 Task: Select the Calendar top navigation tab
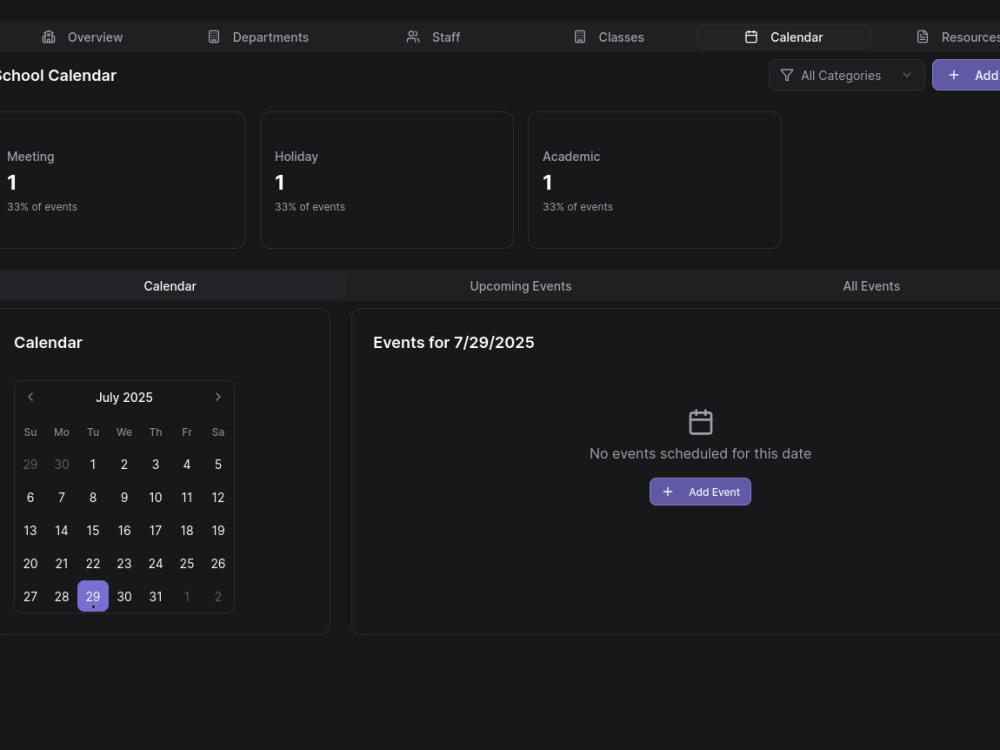pos(784,37)
